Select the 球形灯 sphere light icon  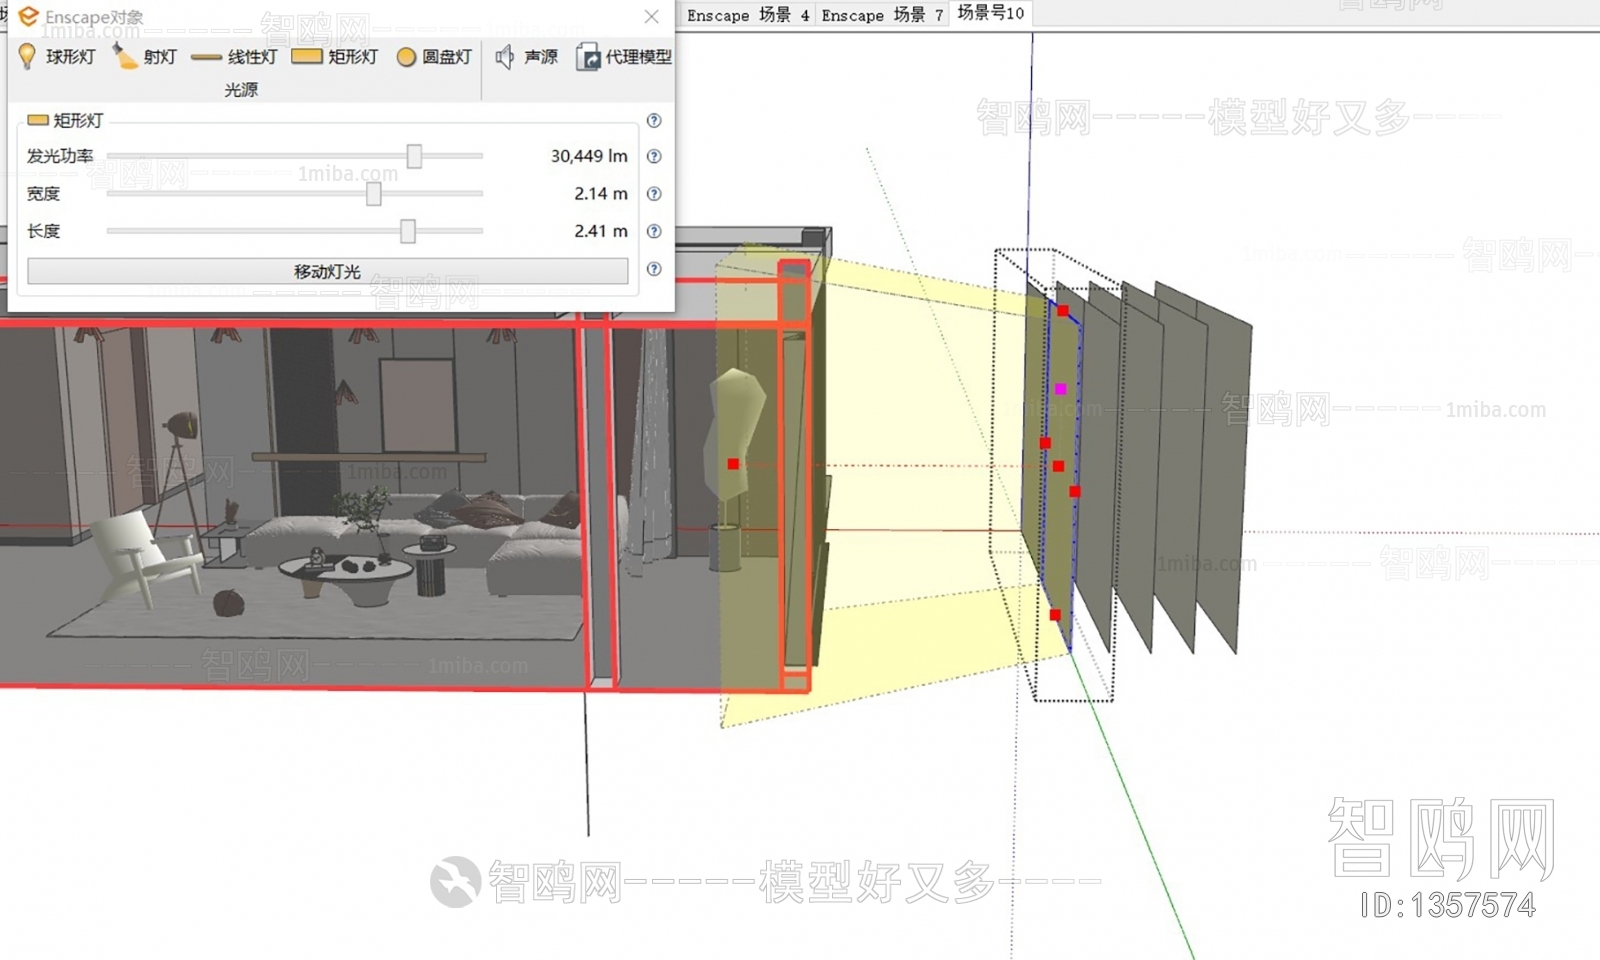(x=28, y=57)
